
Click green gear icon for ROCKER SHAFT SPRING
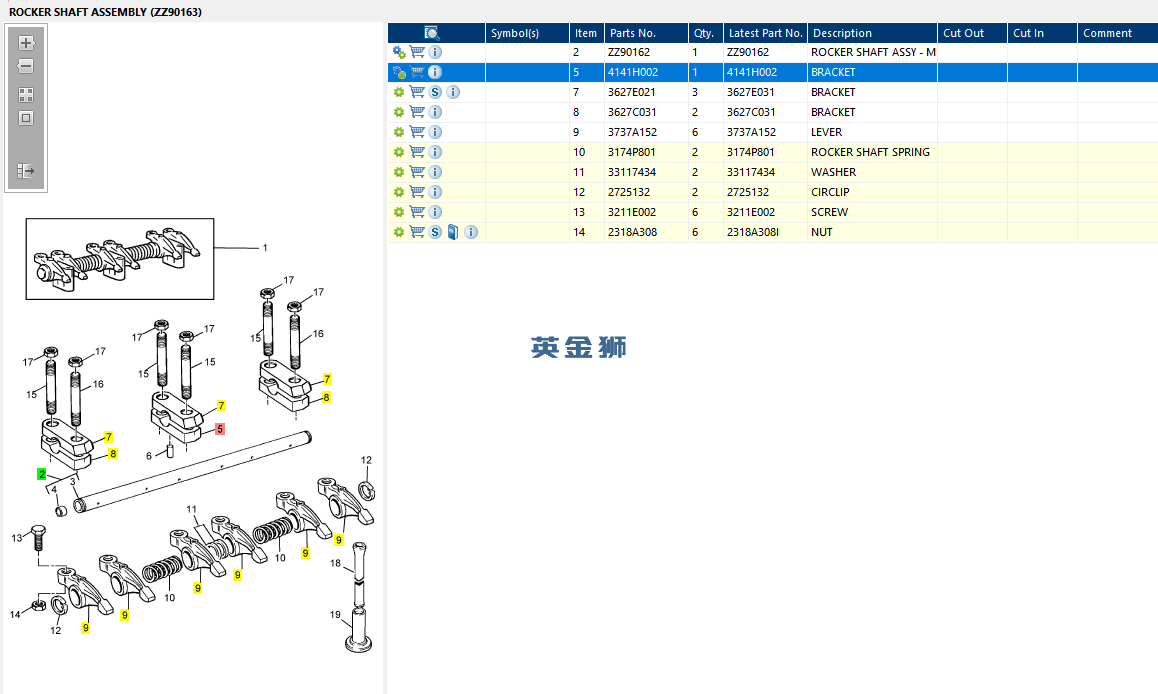point(399,152)
